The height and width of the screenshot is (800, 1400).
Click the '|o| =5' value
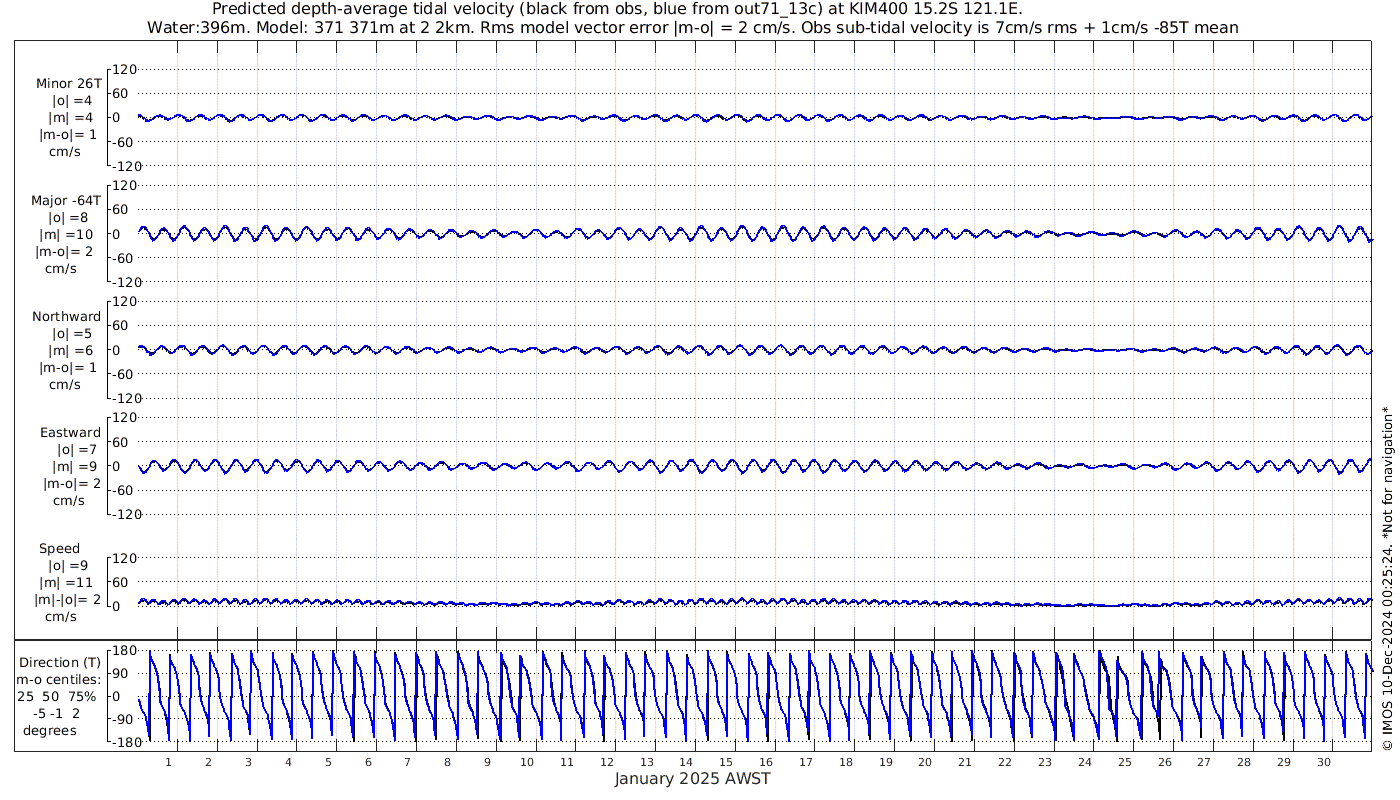(72, 333)
